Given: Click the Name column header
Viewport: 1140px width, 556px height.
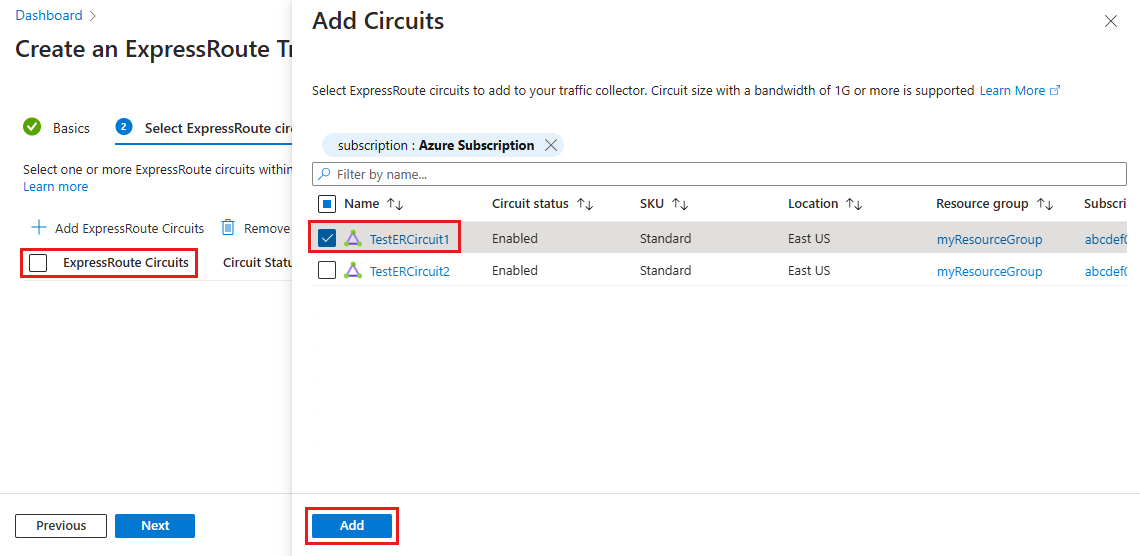Looking at the screenshot, I should pos(361,204).
